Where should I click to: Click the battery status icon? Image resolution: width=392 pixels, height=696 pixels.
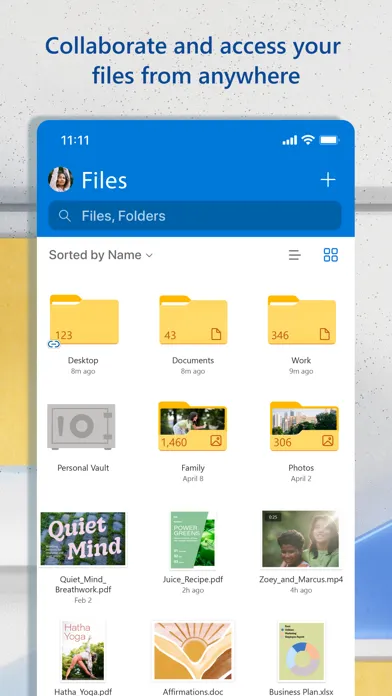[x=329, y=140]
